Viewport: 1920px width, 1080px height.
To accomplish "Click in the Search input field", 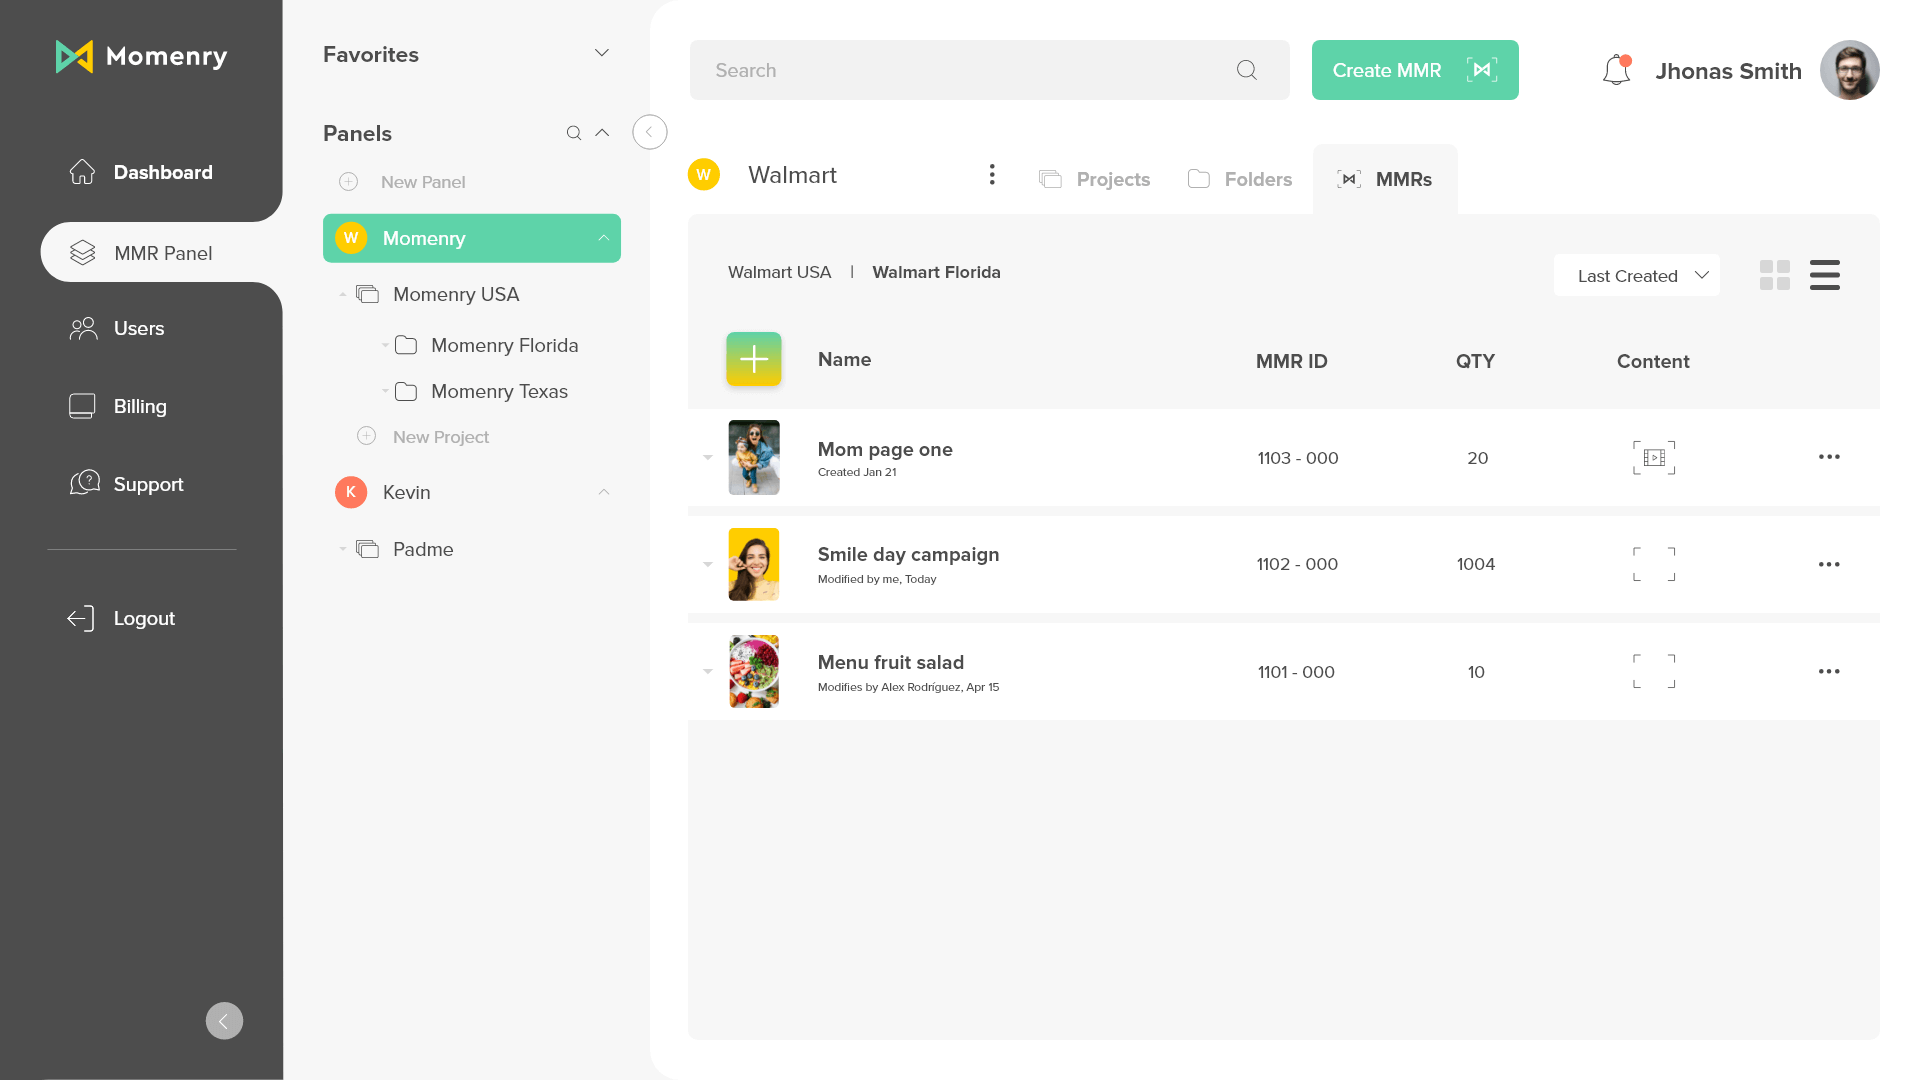I will (990, 70).
